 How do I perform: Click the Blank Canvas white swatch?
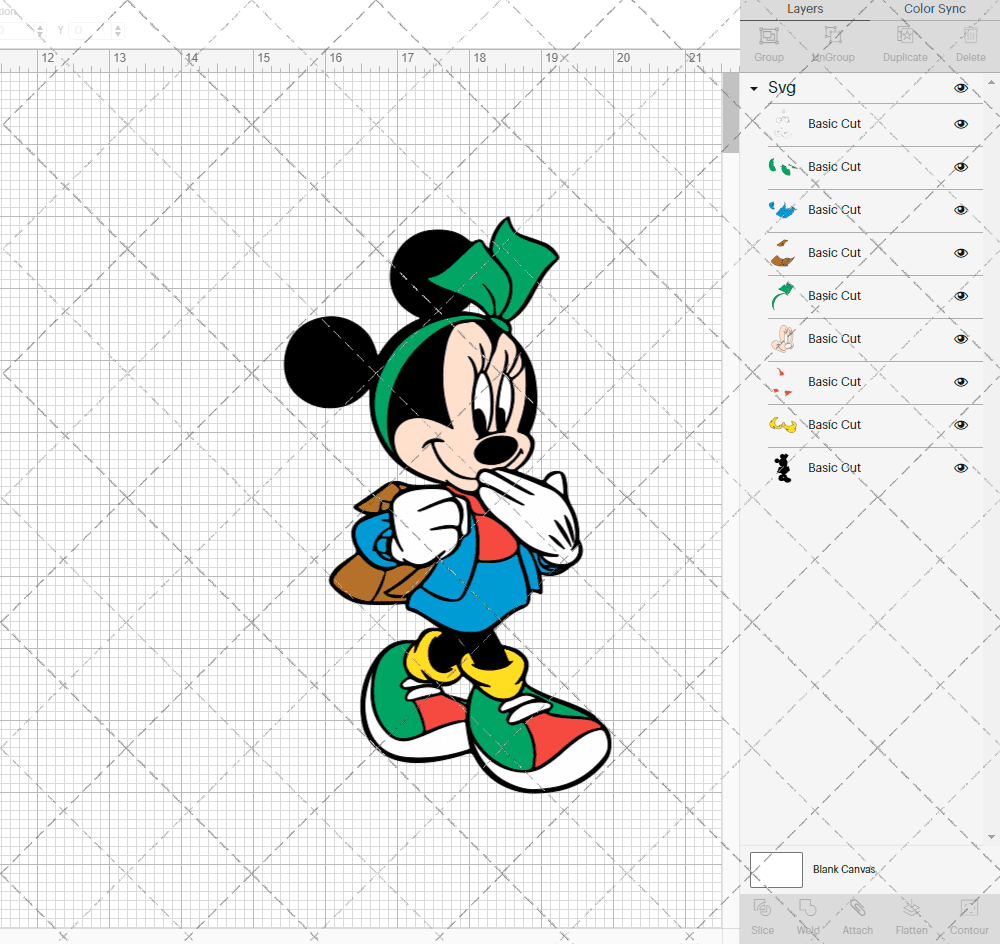pos(776,869)
